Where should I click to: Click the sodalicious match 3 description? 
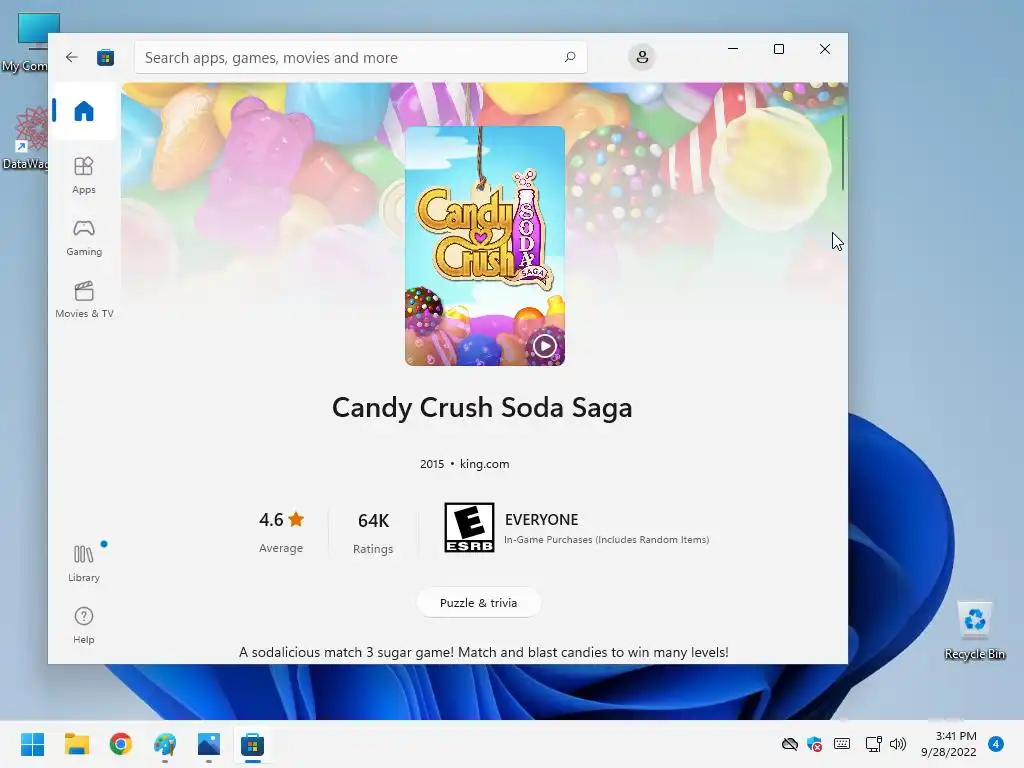483,652
